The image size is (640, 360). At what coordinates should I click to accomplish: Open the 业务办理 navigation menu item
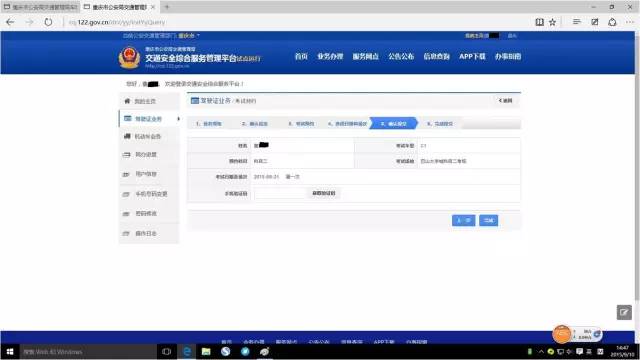330,56
